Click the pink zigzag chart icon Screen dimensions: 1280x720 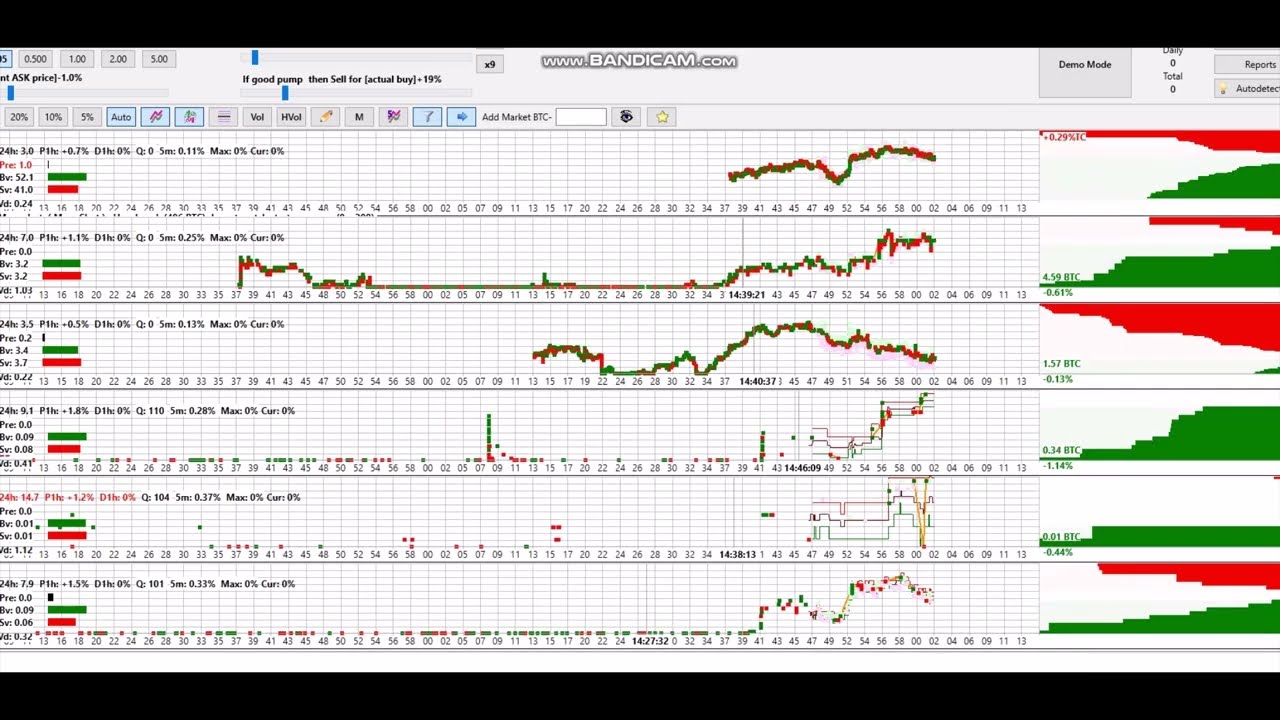[394, 117]
